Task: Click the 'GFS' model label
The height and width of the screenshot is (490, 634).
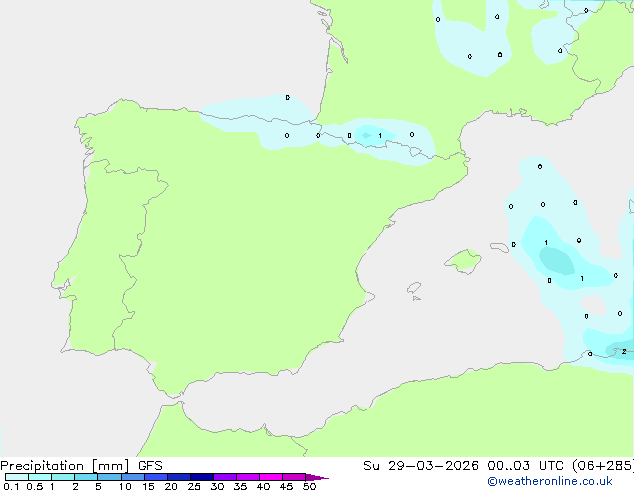Action: pyautogui.click(x=150, y=466)
